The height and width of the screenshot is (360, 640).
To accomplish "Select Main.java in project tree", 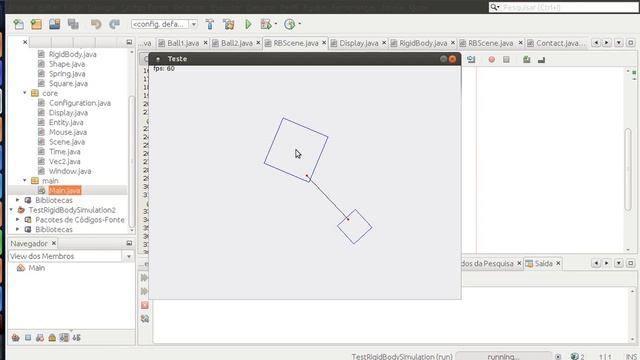I will (64, 190).
